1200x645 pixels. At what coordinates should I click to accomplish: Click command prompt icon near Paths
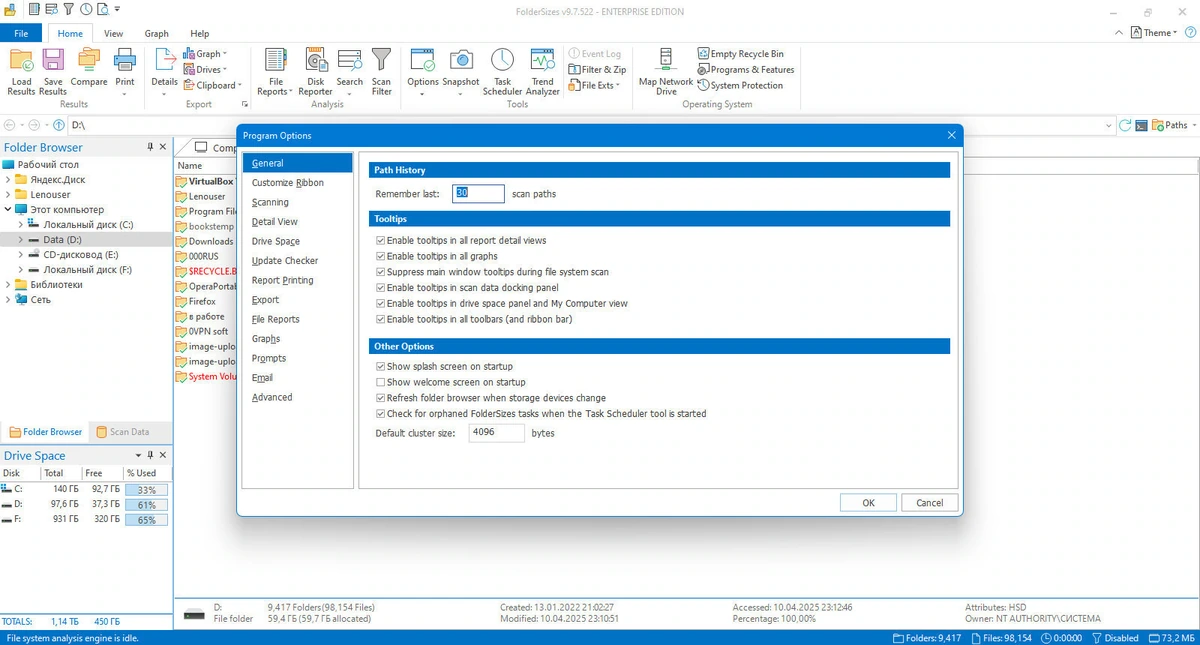point(1141,126)
